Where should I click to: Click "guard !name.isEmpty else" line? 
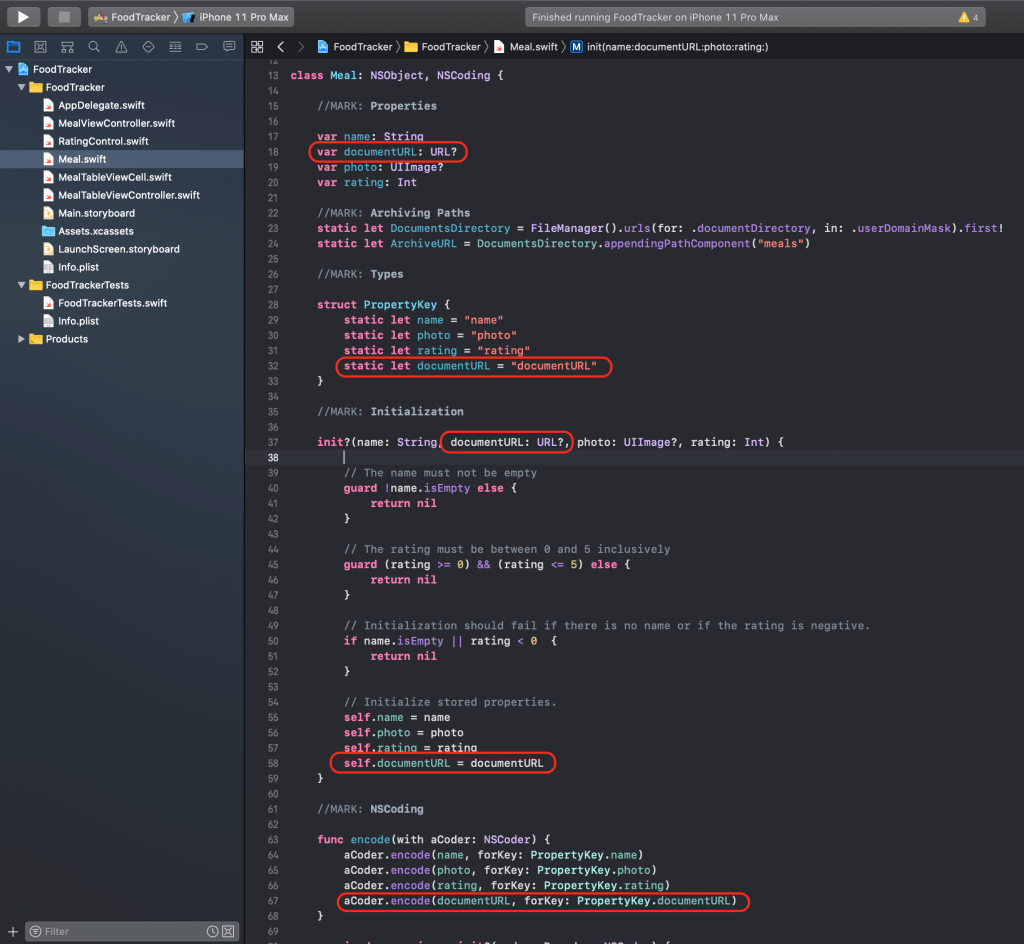(430, 488)
